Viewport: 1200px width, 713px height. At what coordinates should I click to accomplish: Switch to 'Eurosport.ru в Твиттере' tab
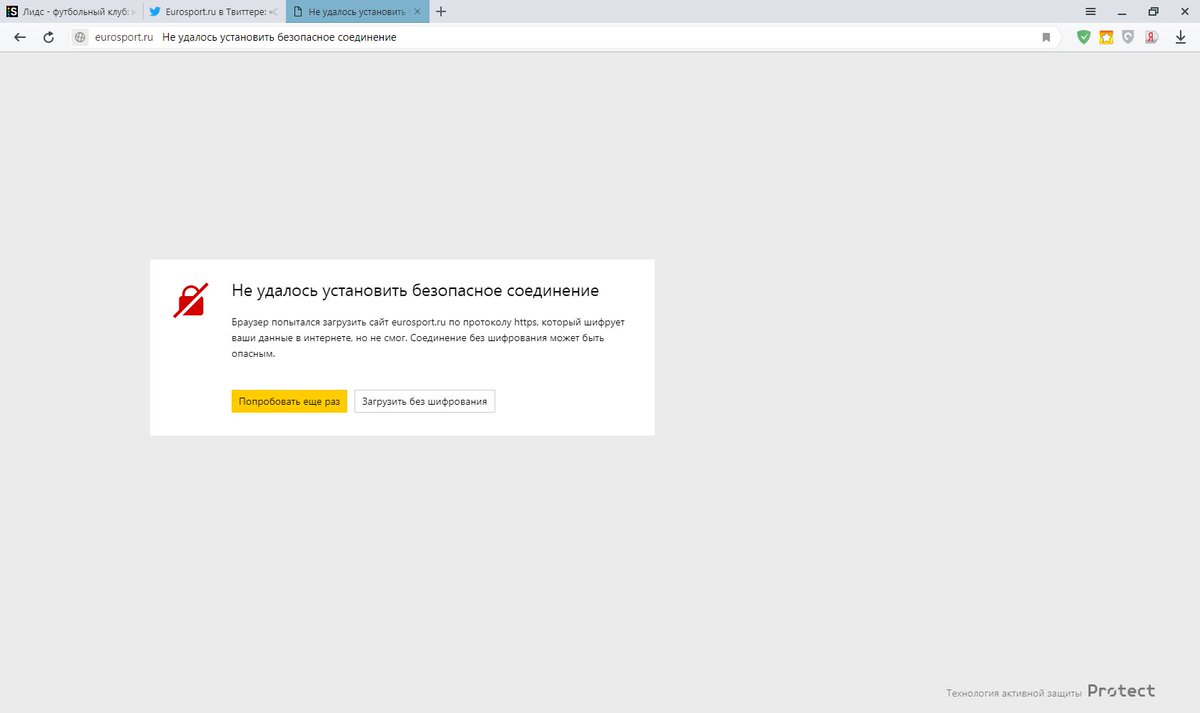214,12
